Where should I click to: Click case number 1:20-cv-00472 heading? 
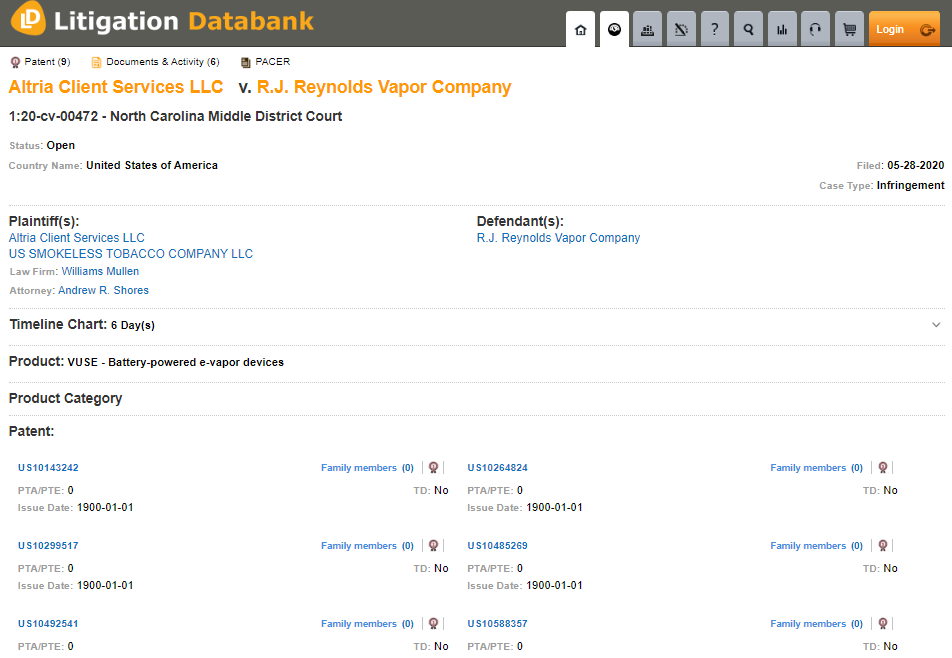pyautogui.click(x=175, y=116)
